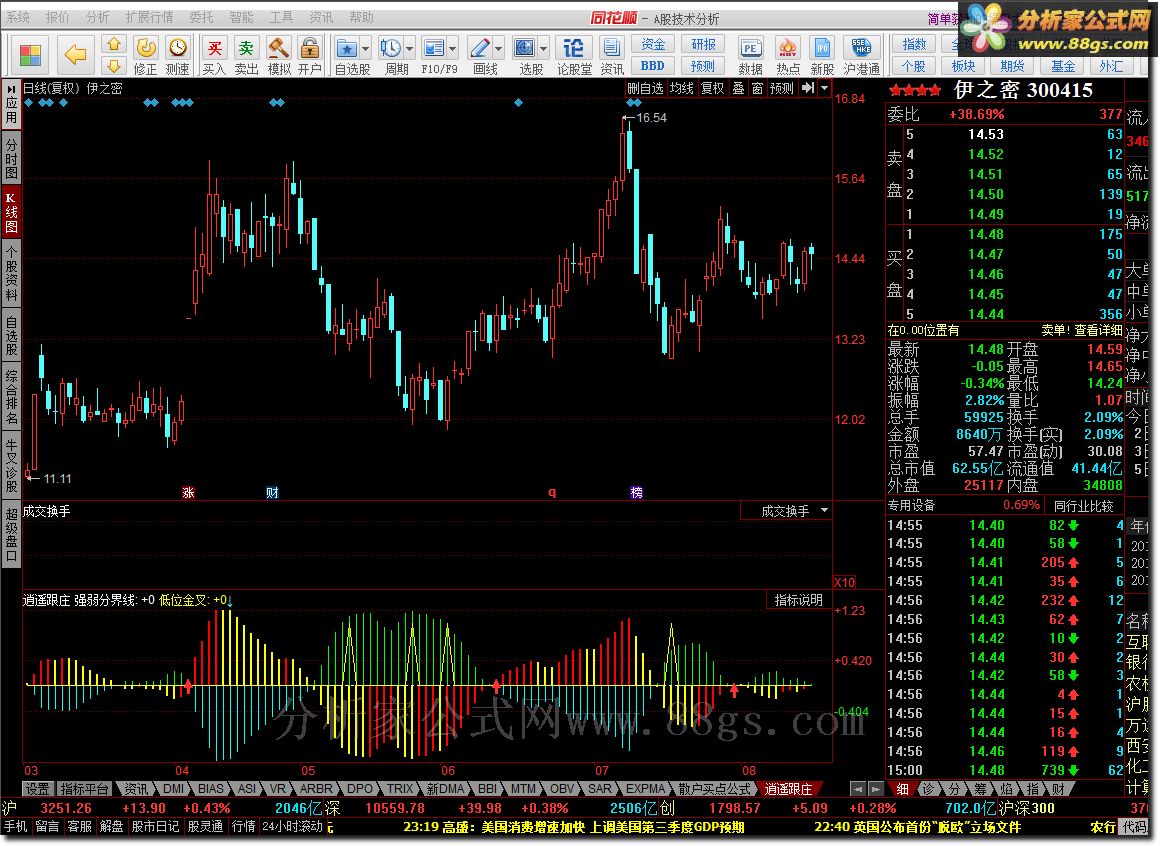The width and height of the screenshot is (1160, 846).
Task: Click the 查看详细 link
Action: [1098, 330]
